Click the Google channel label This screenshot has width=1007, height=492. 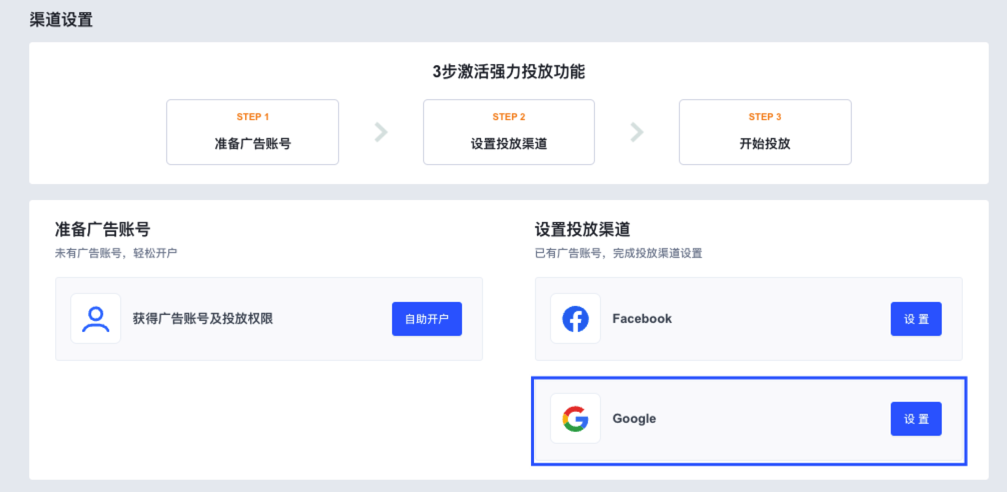tap(635, 419)
